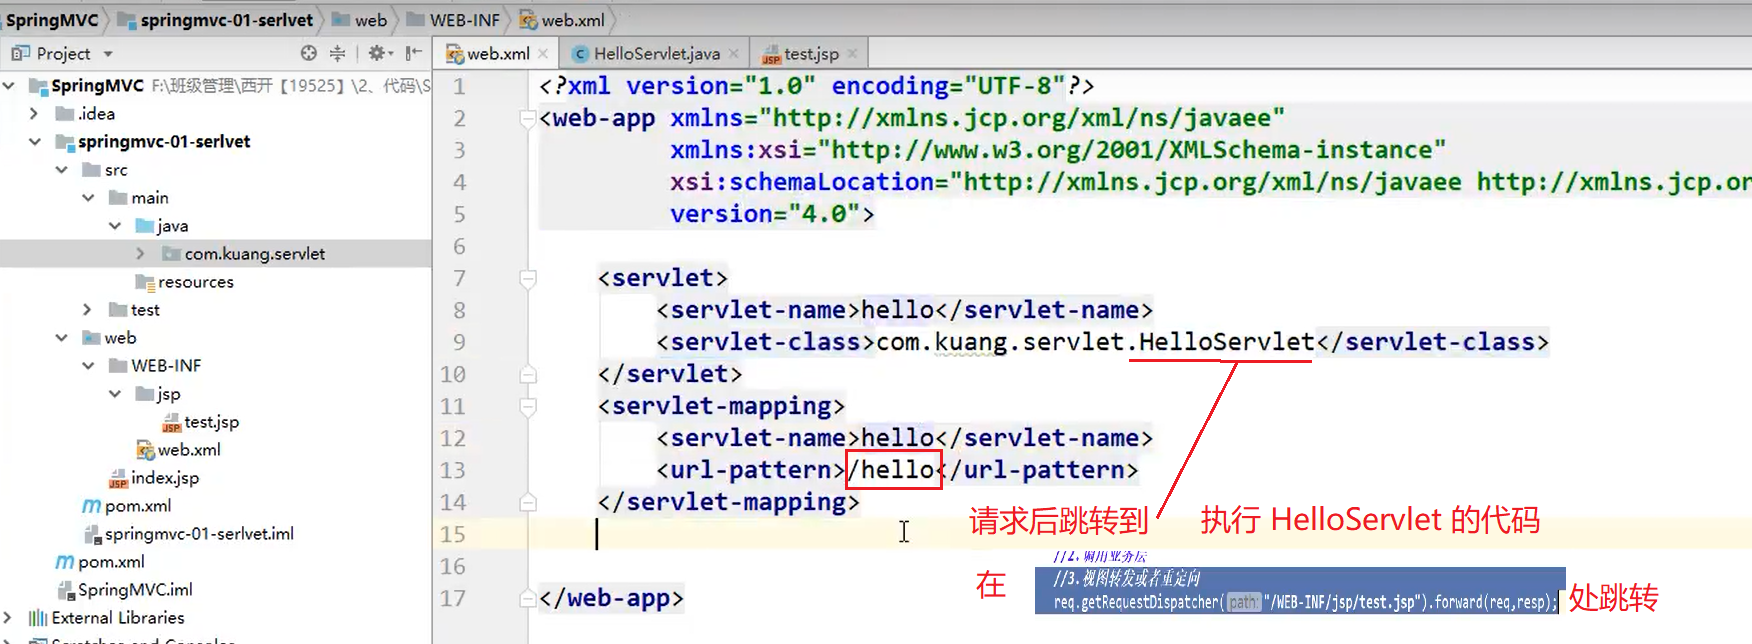The width and height of the screenshot is (1752, 644).
Task: Collapse the web folder in tree
Action: click(x=61, y=338)
